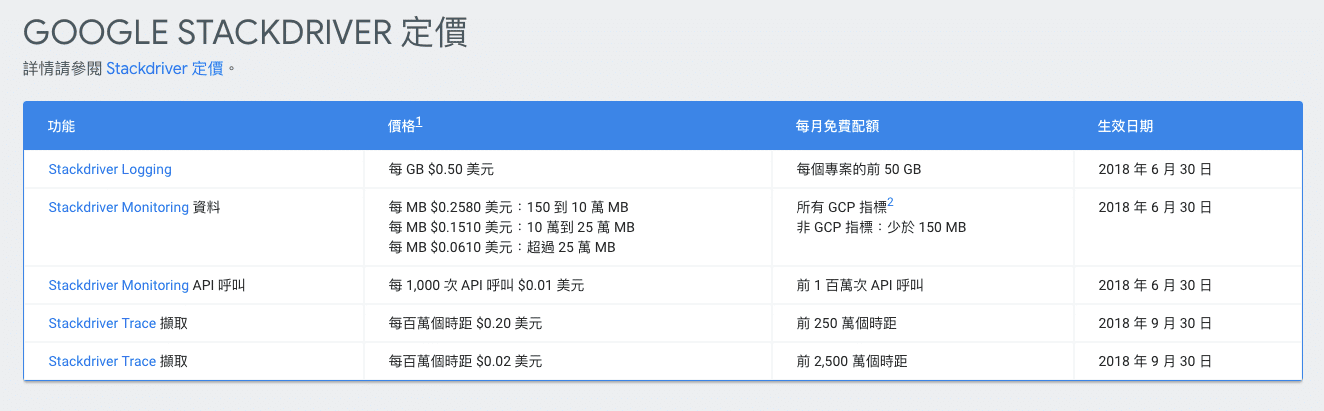The height and width of the screenshot is (411, 1324).
Task: Click 每 MB $0.0610 美元 pricing tier line
Action: point(501,247)
